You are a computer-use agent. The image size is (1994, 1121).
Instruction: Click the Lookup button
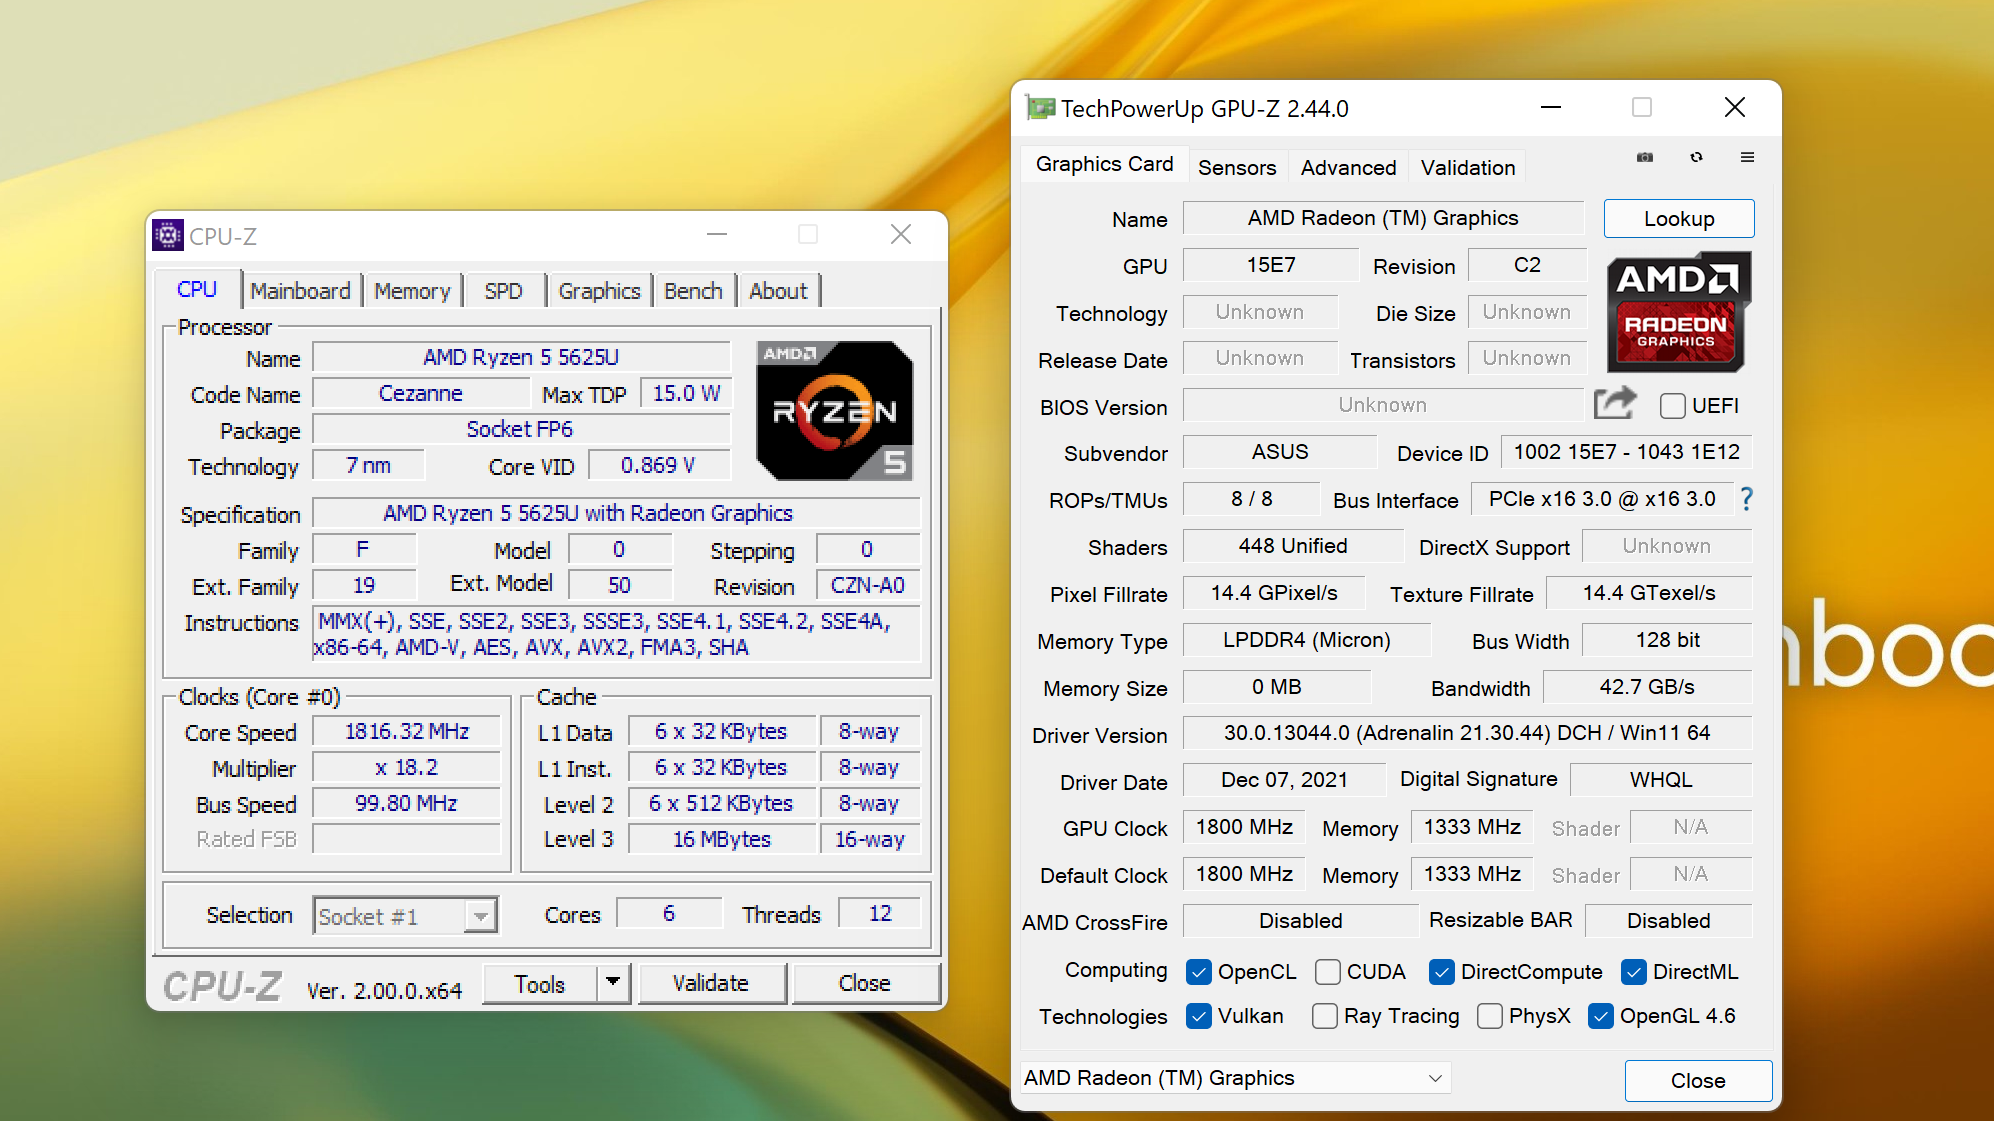pyautogui.click(x=1679, y=218)
